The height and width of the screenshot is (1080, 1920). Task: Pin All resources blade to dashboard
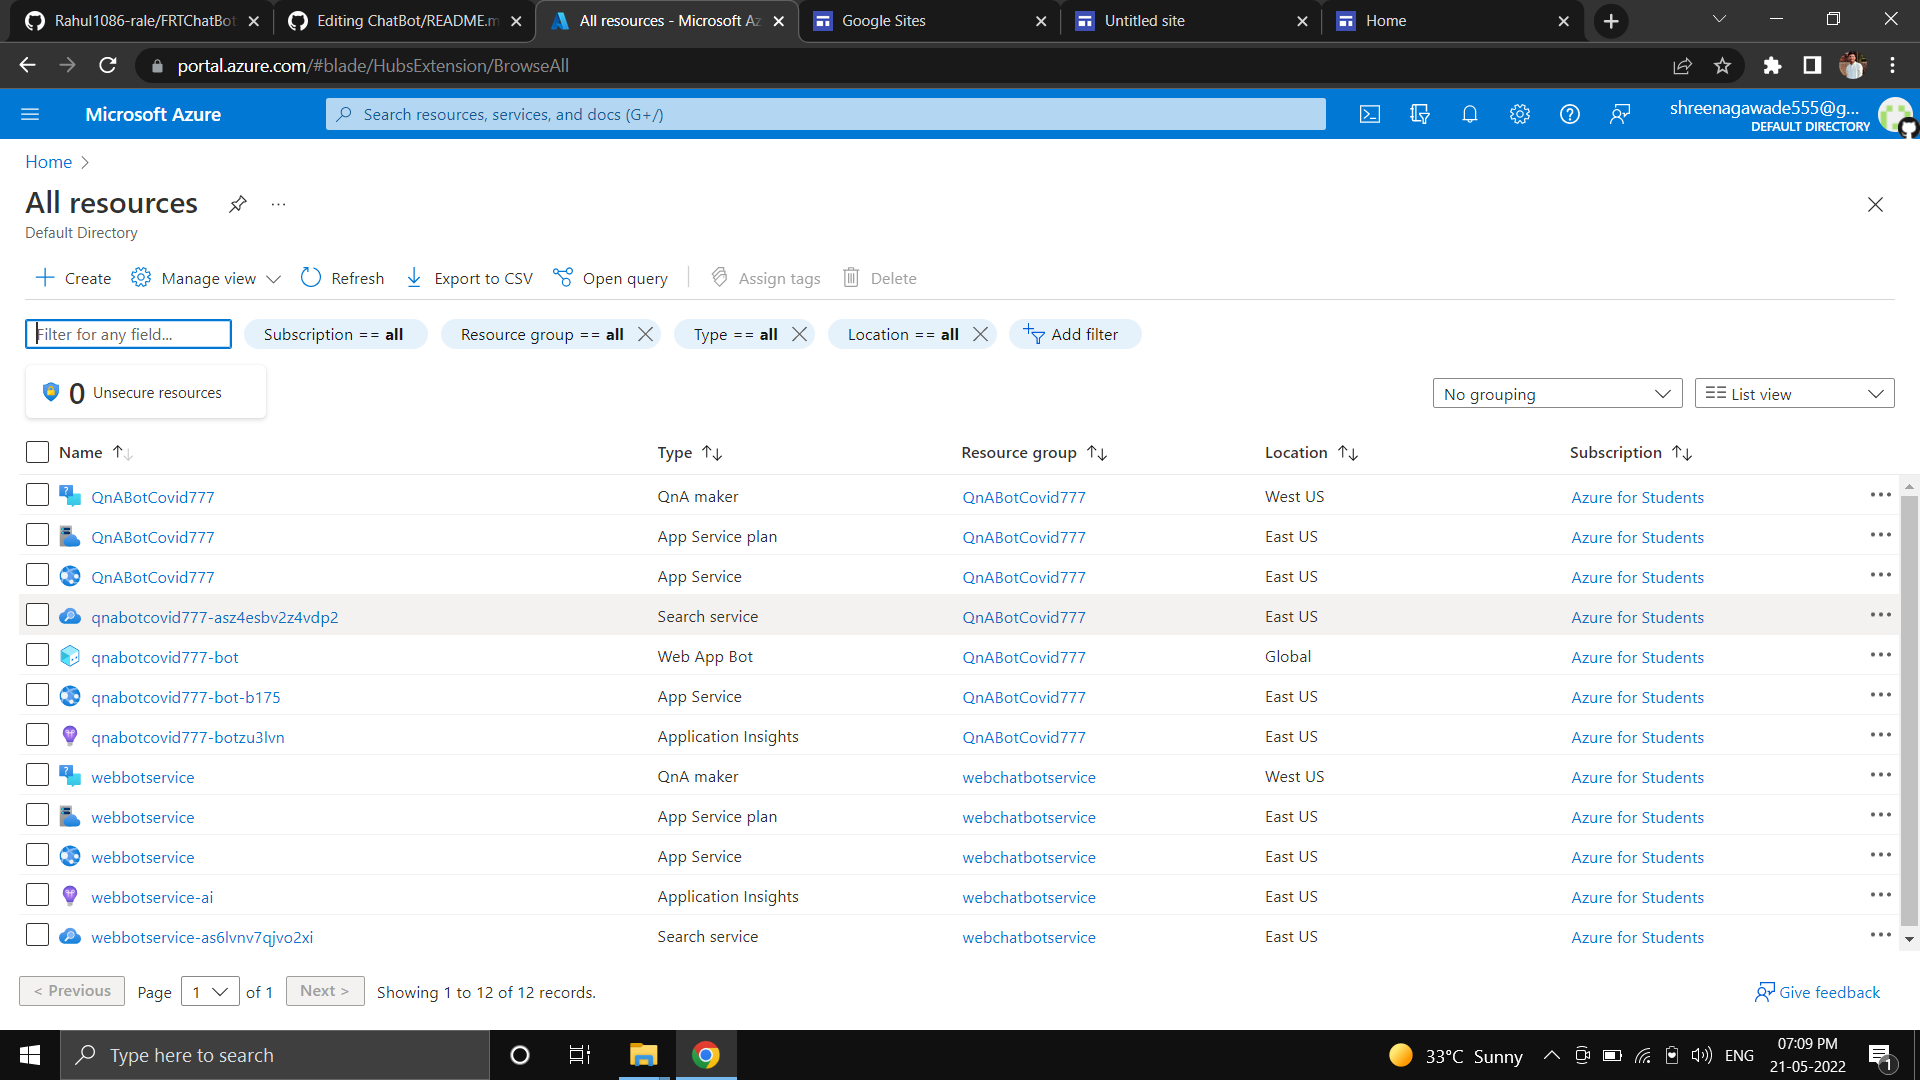click(x=237, y=204)
